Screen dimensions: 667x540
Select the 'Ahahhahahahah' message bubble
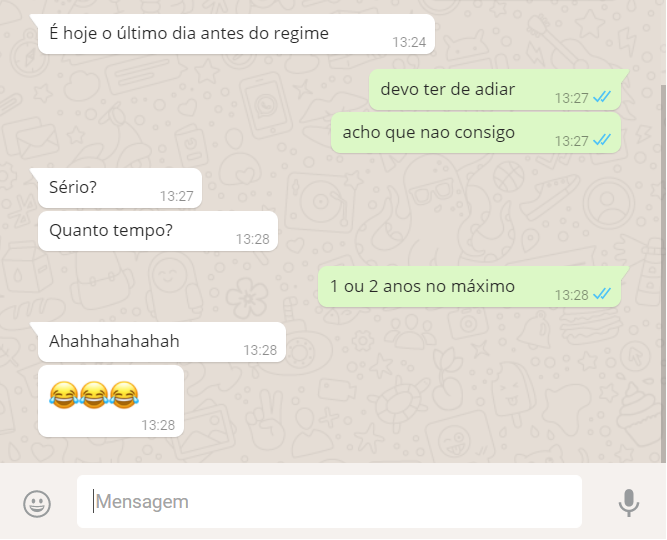tap(162, 342)
